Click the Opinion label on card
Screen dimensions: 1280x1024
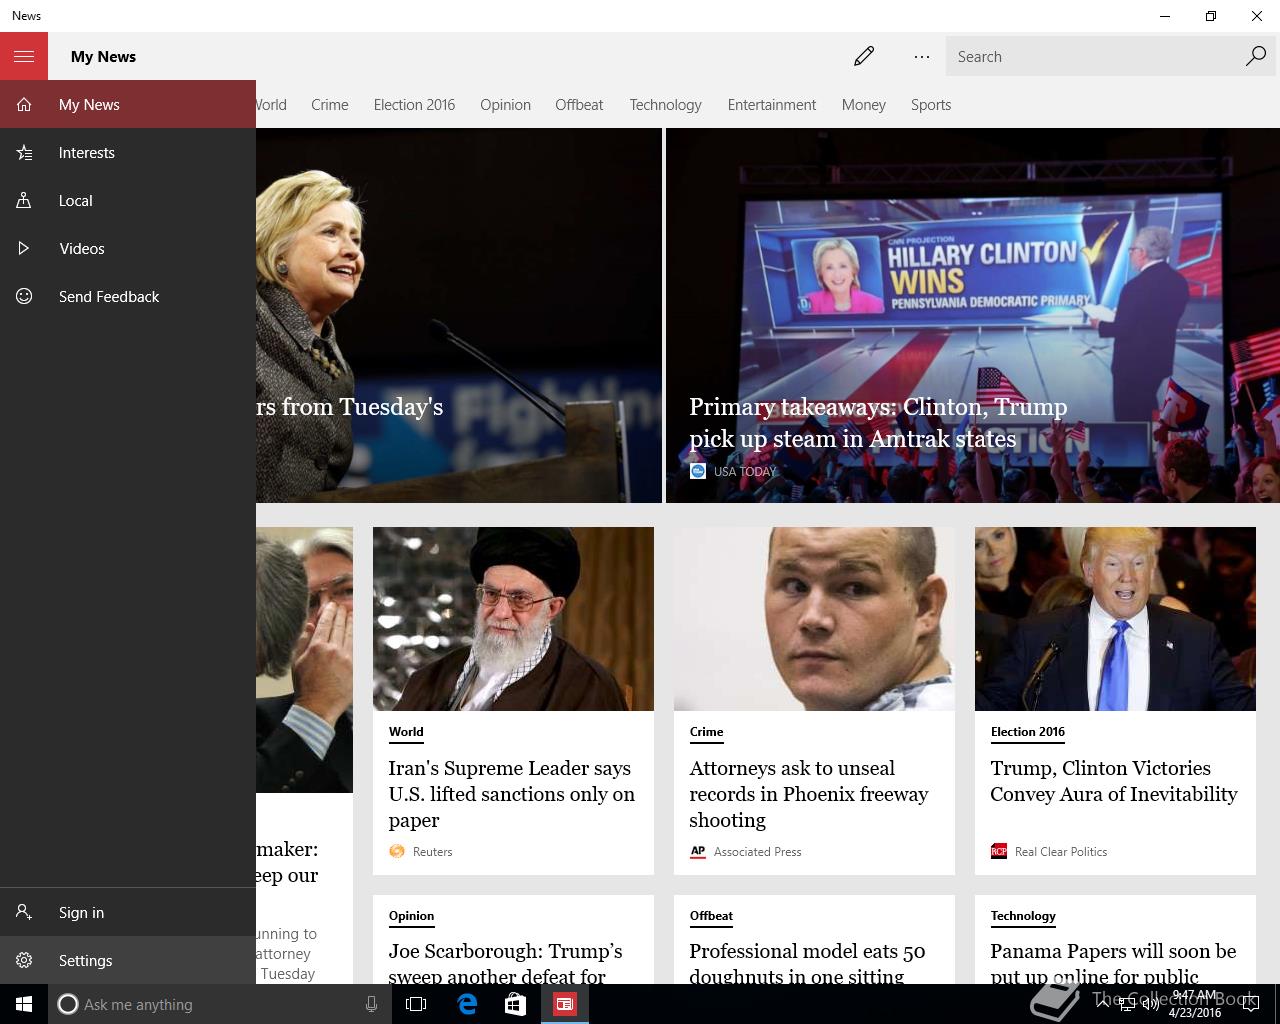(411, 916)
